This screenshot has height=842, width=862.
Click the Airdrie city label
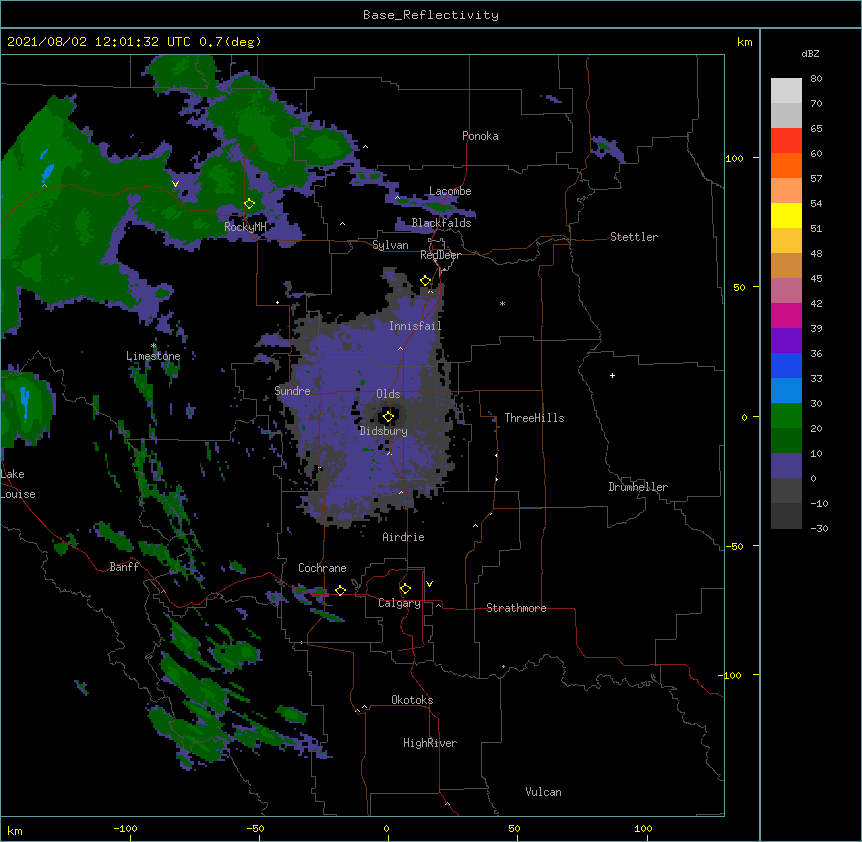tap(404, 537)
